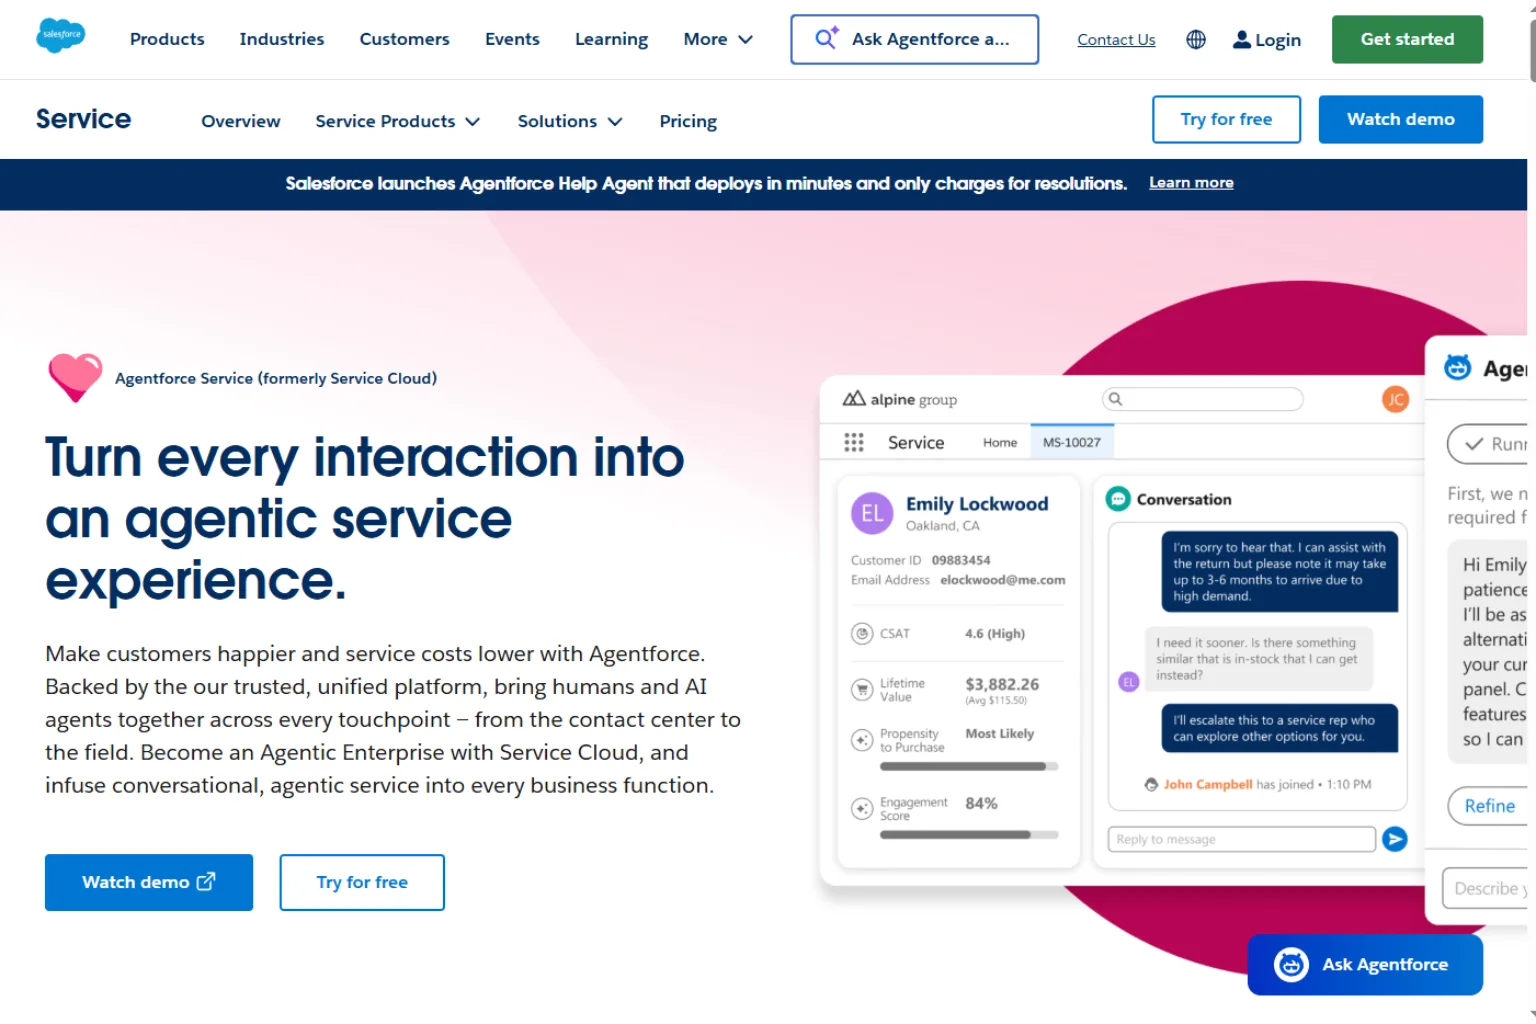Click the Describe input field in side panel
The width and height of the screenshot is (1536, 1024).
[1485, 888]
